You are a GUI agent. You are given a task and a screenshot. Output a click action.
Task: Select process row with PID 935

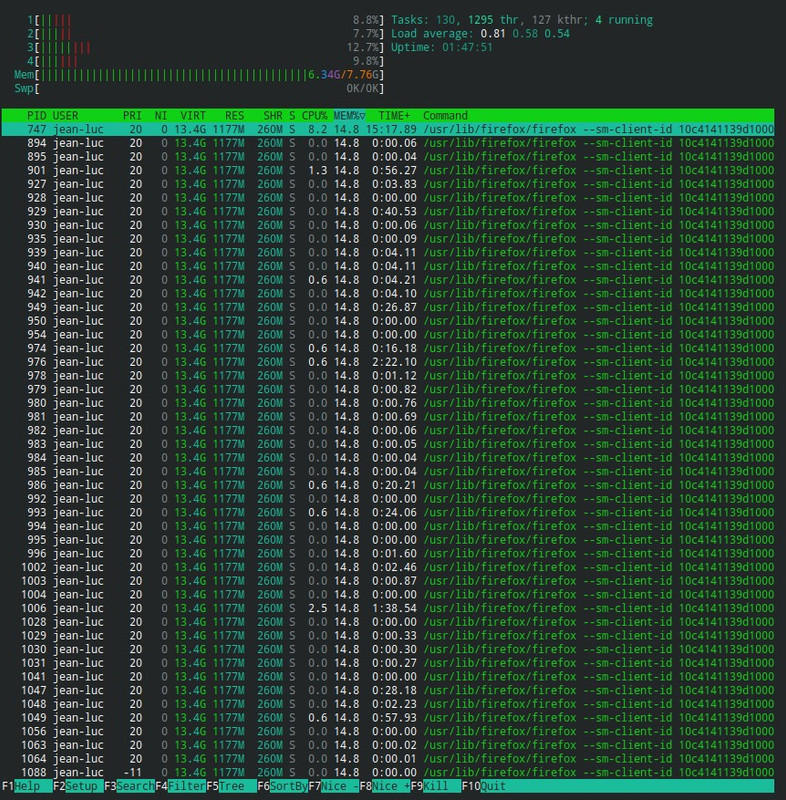388,239
